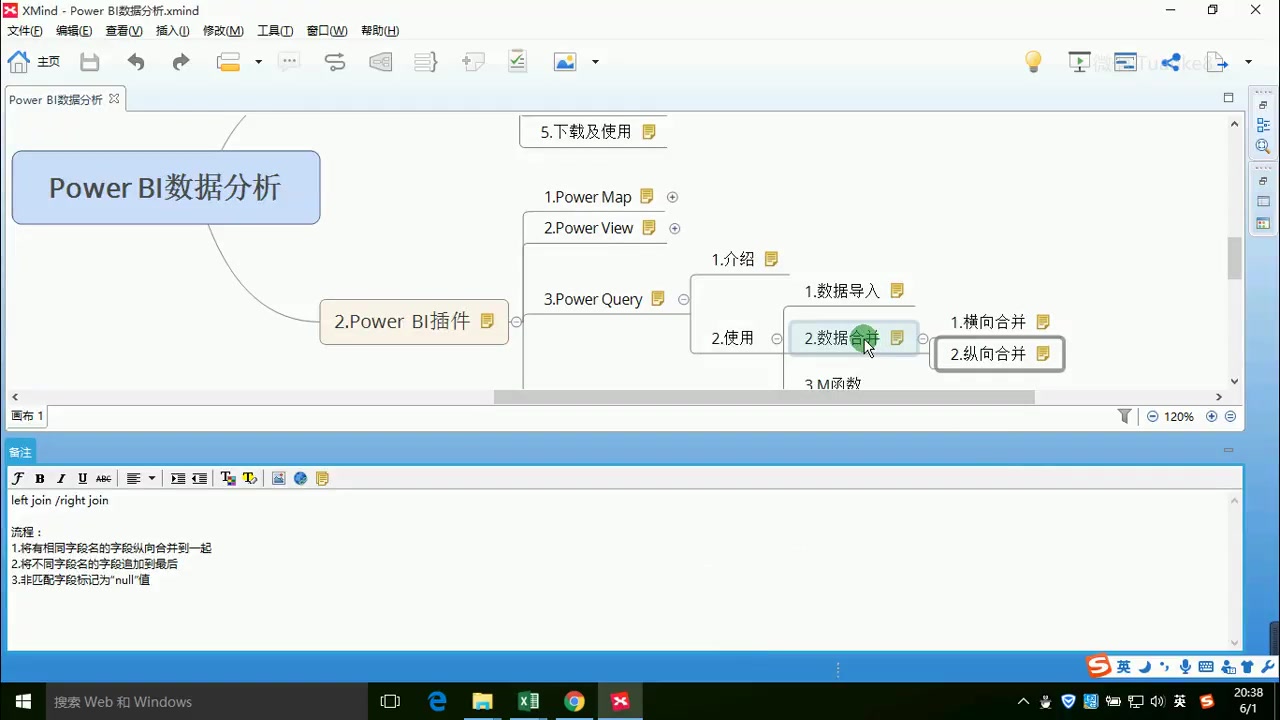Click the filter funnel icon
The image size is (1280, 720).
pyautogui.click(x=1124, y=416)
